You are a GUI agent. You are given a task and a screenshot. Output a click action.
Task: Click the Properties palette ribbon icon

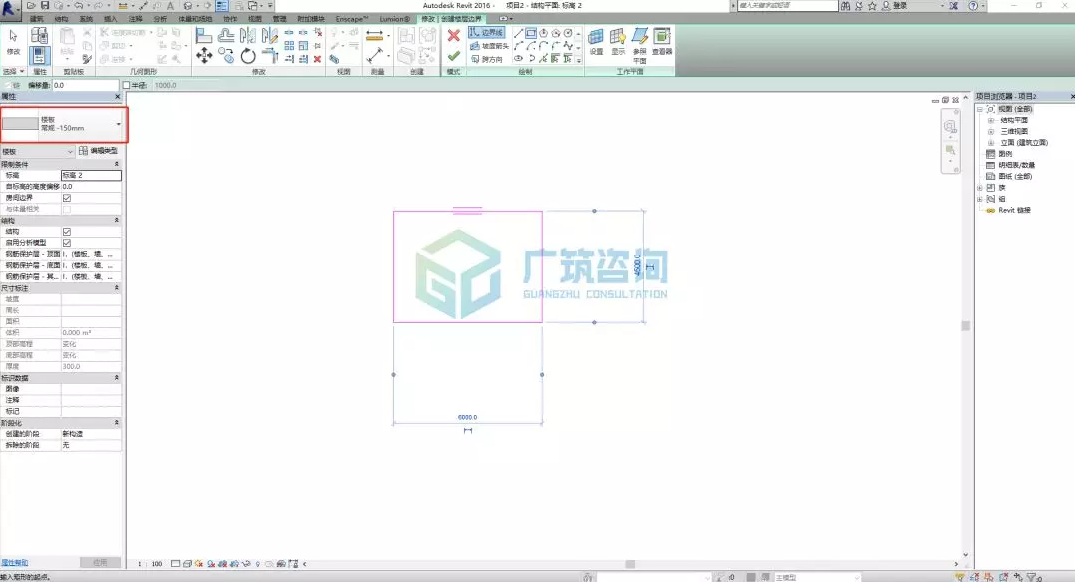click(x=39, y=56)
